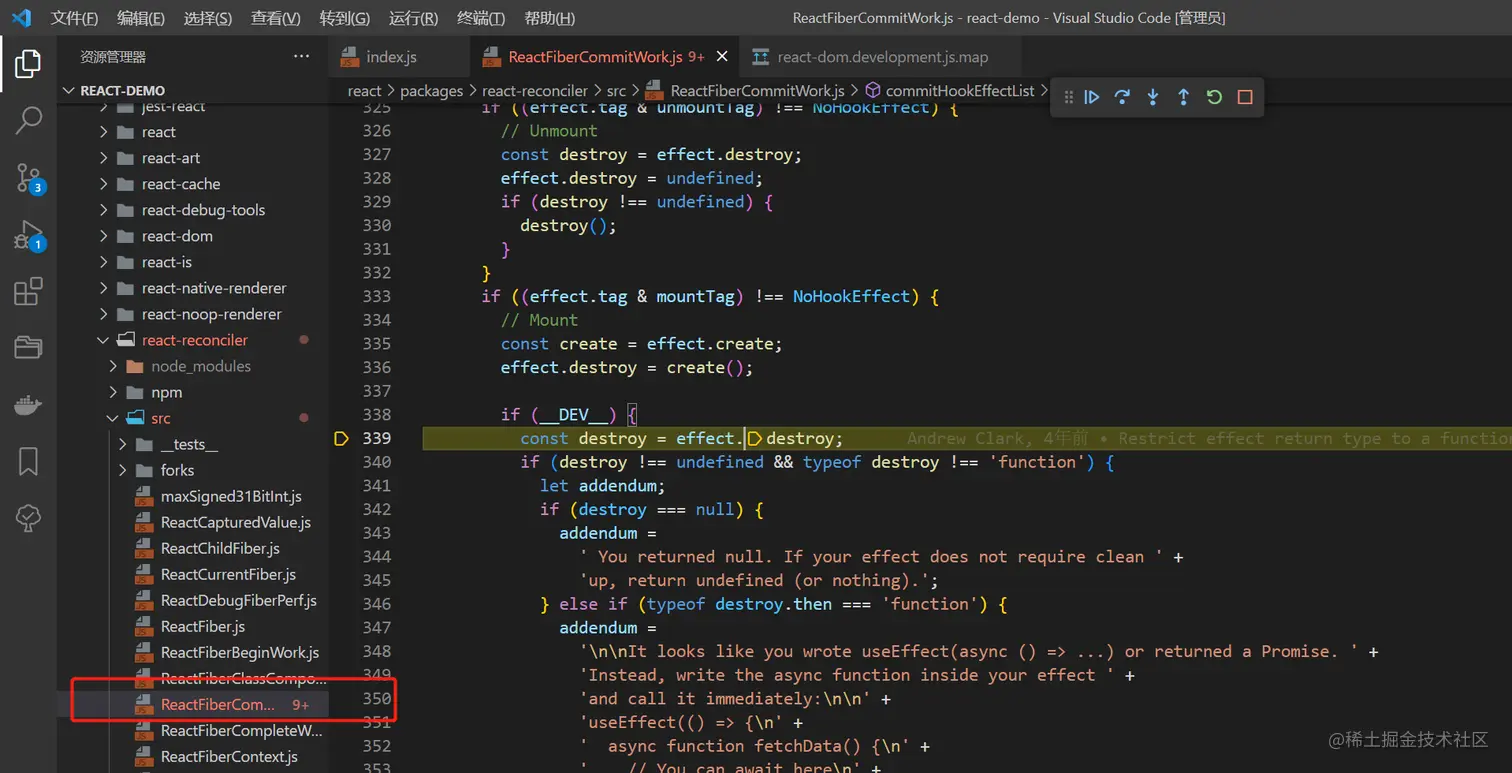Image resolution: width=1512 pixels, height=773 pixels.
Task: Open the 终端(T) menu
Action: tap(480, 18)
